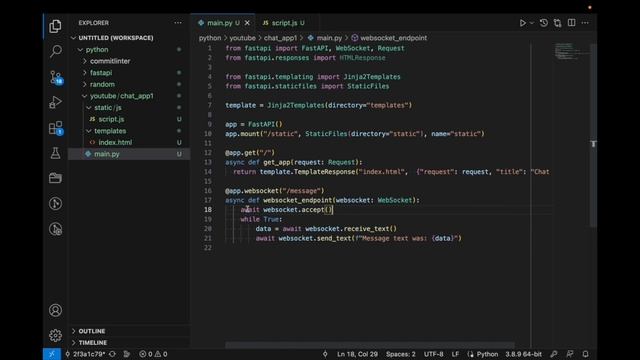Open the run options dropdown arrow

531,23
